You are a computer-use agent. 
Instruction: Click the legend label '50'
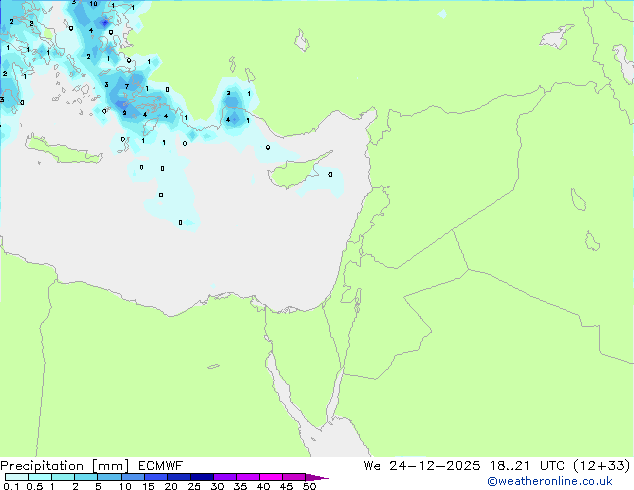click(x=309, y=486)
